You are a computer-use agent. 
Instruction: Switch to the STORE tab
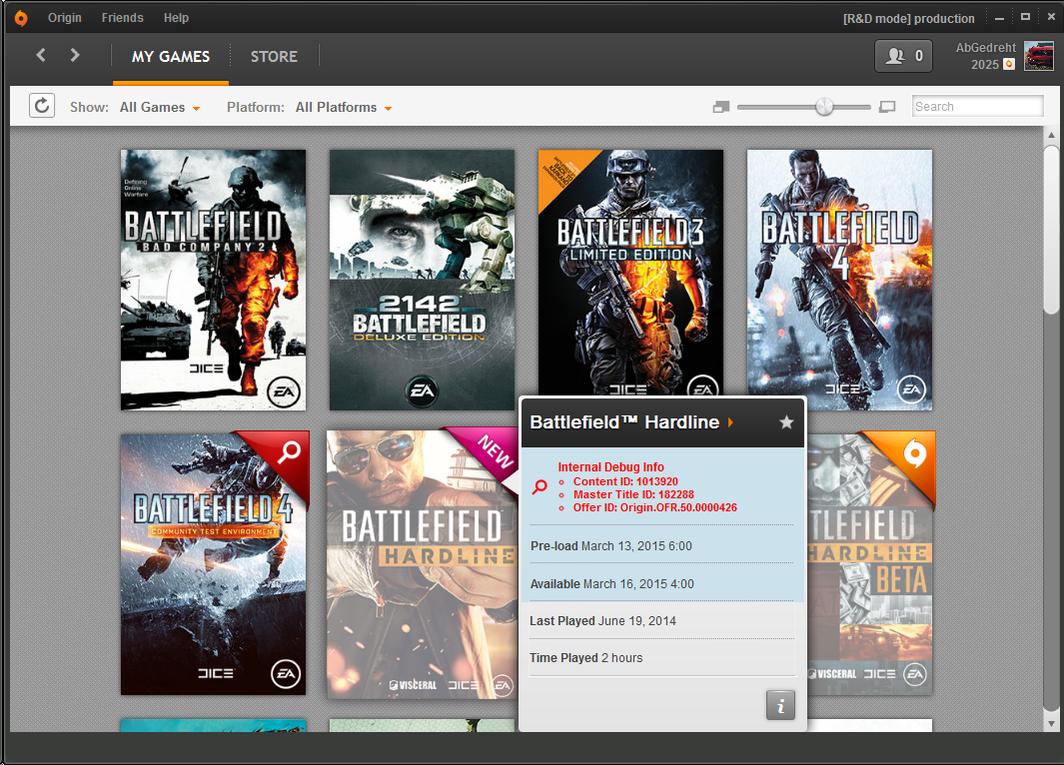(x=273, y=56)
